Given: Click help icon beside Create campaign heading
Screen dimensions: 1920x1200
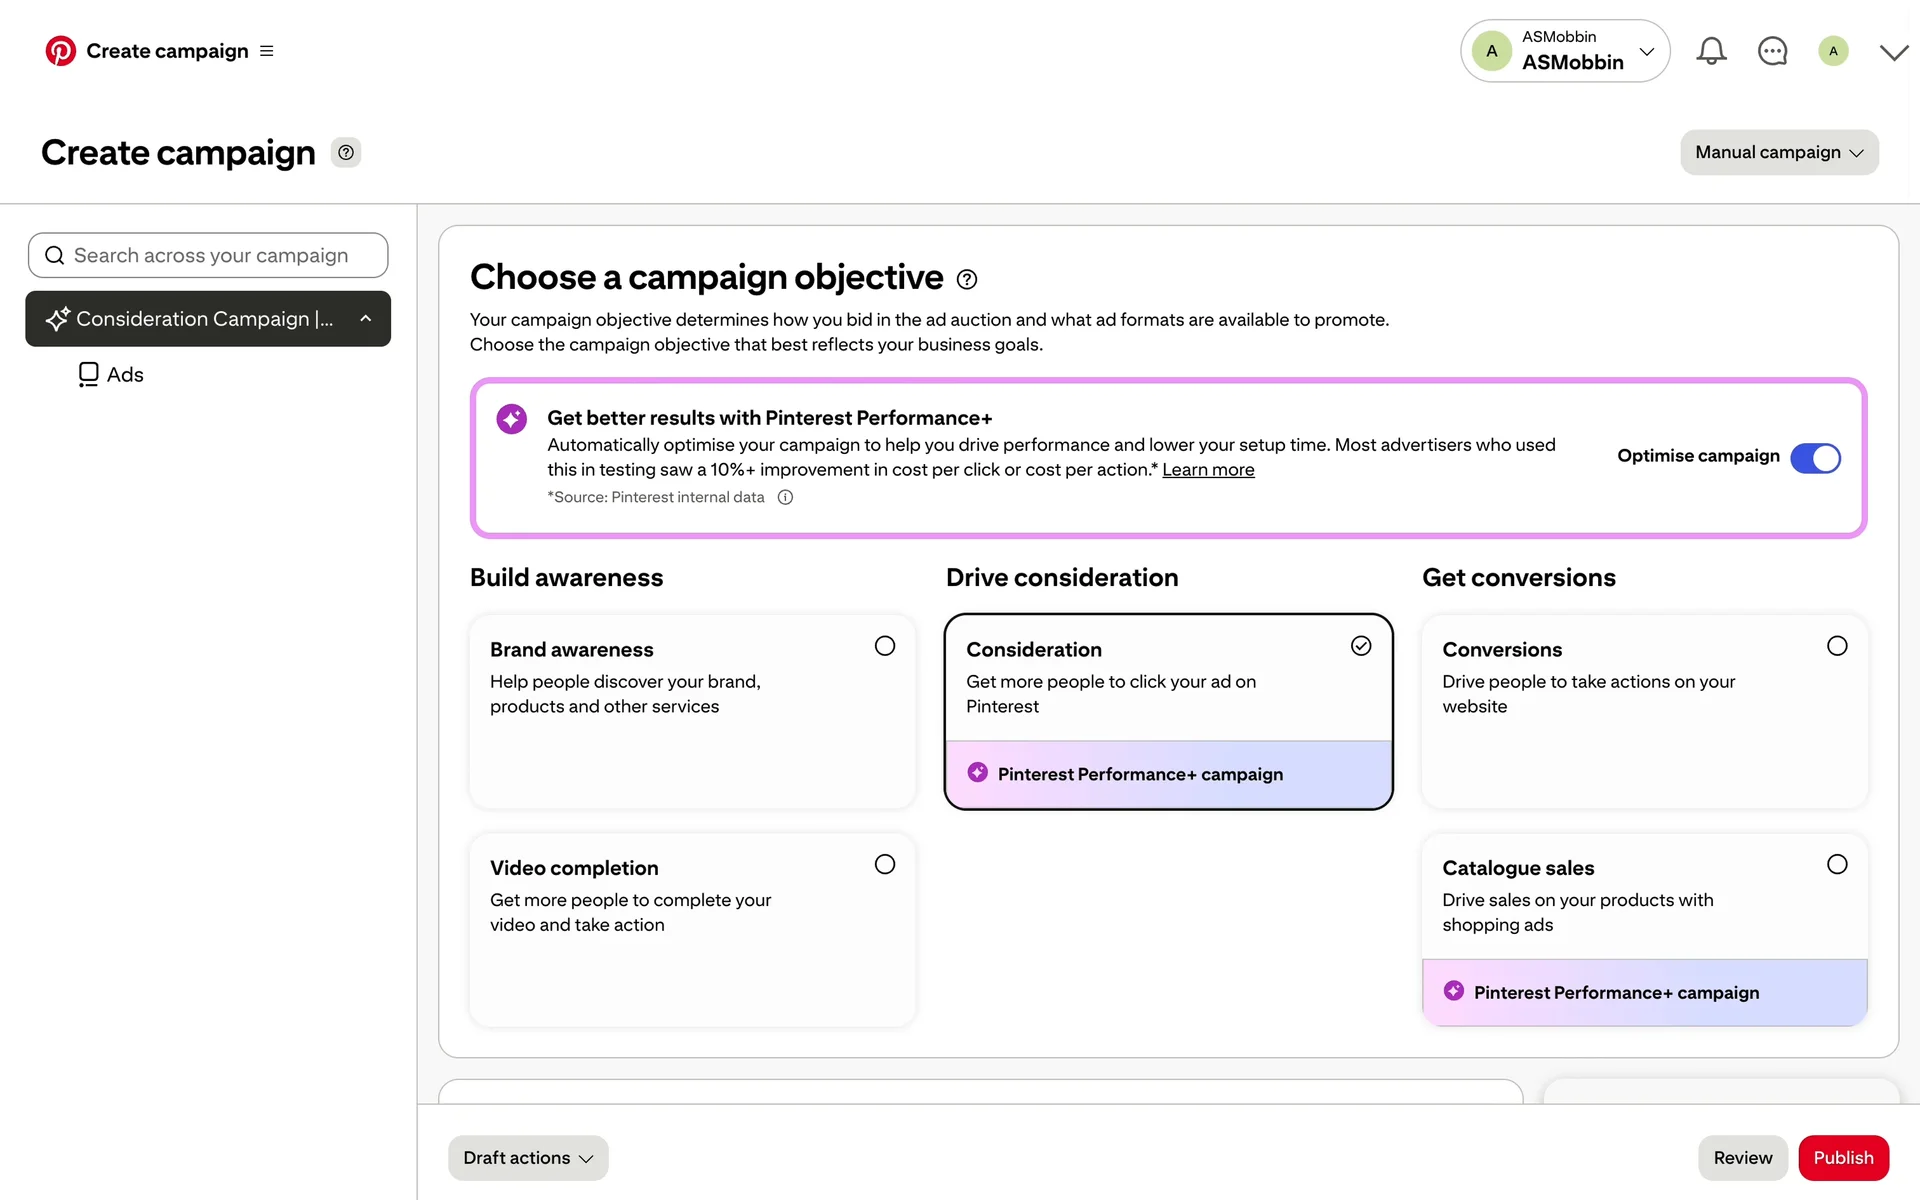Looking at the screenshot, I should click(346, 153).
